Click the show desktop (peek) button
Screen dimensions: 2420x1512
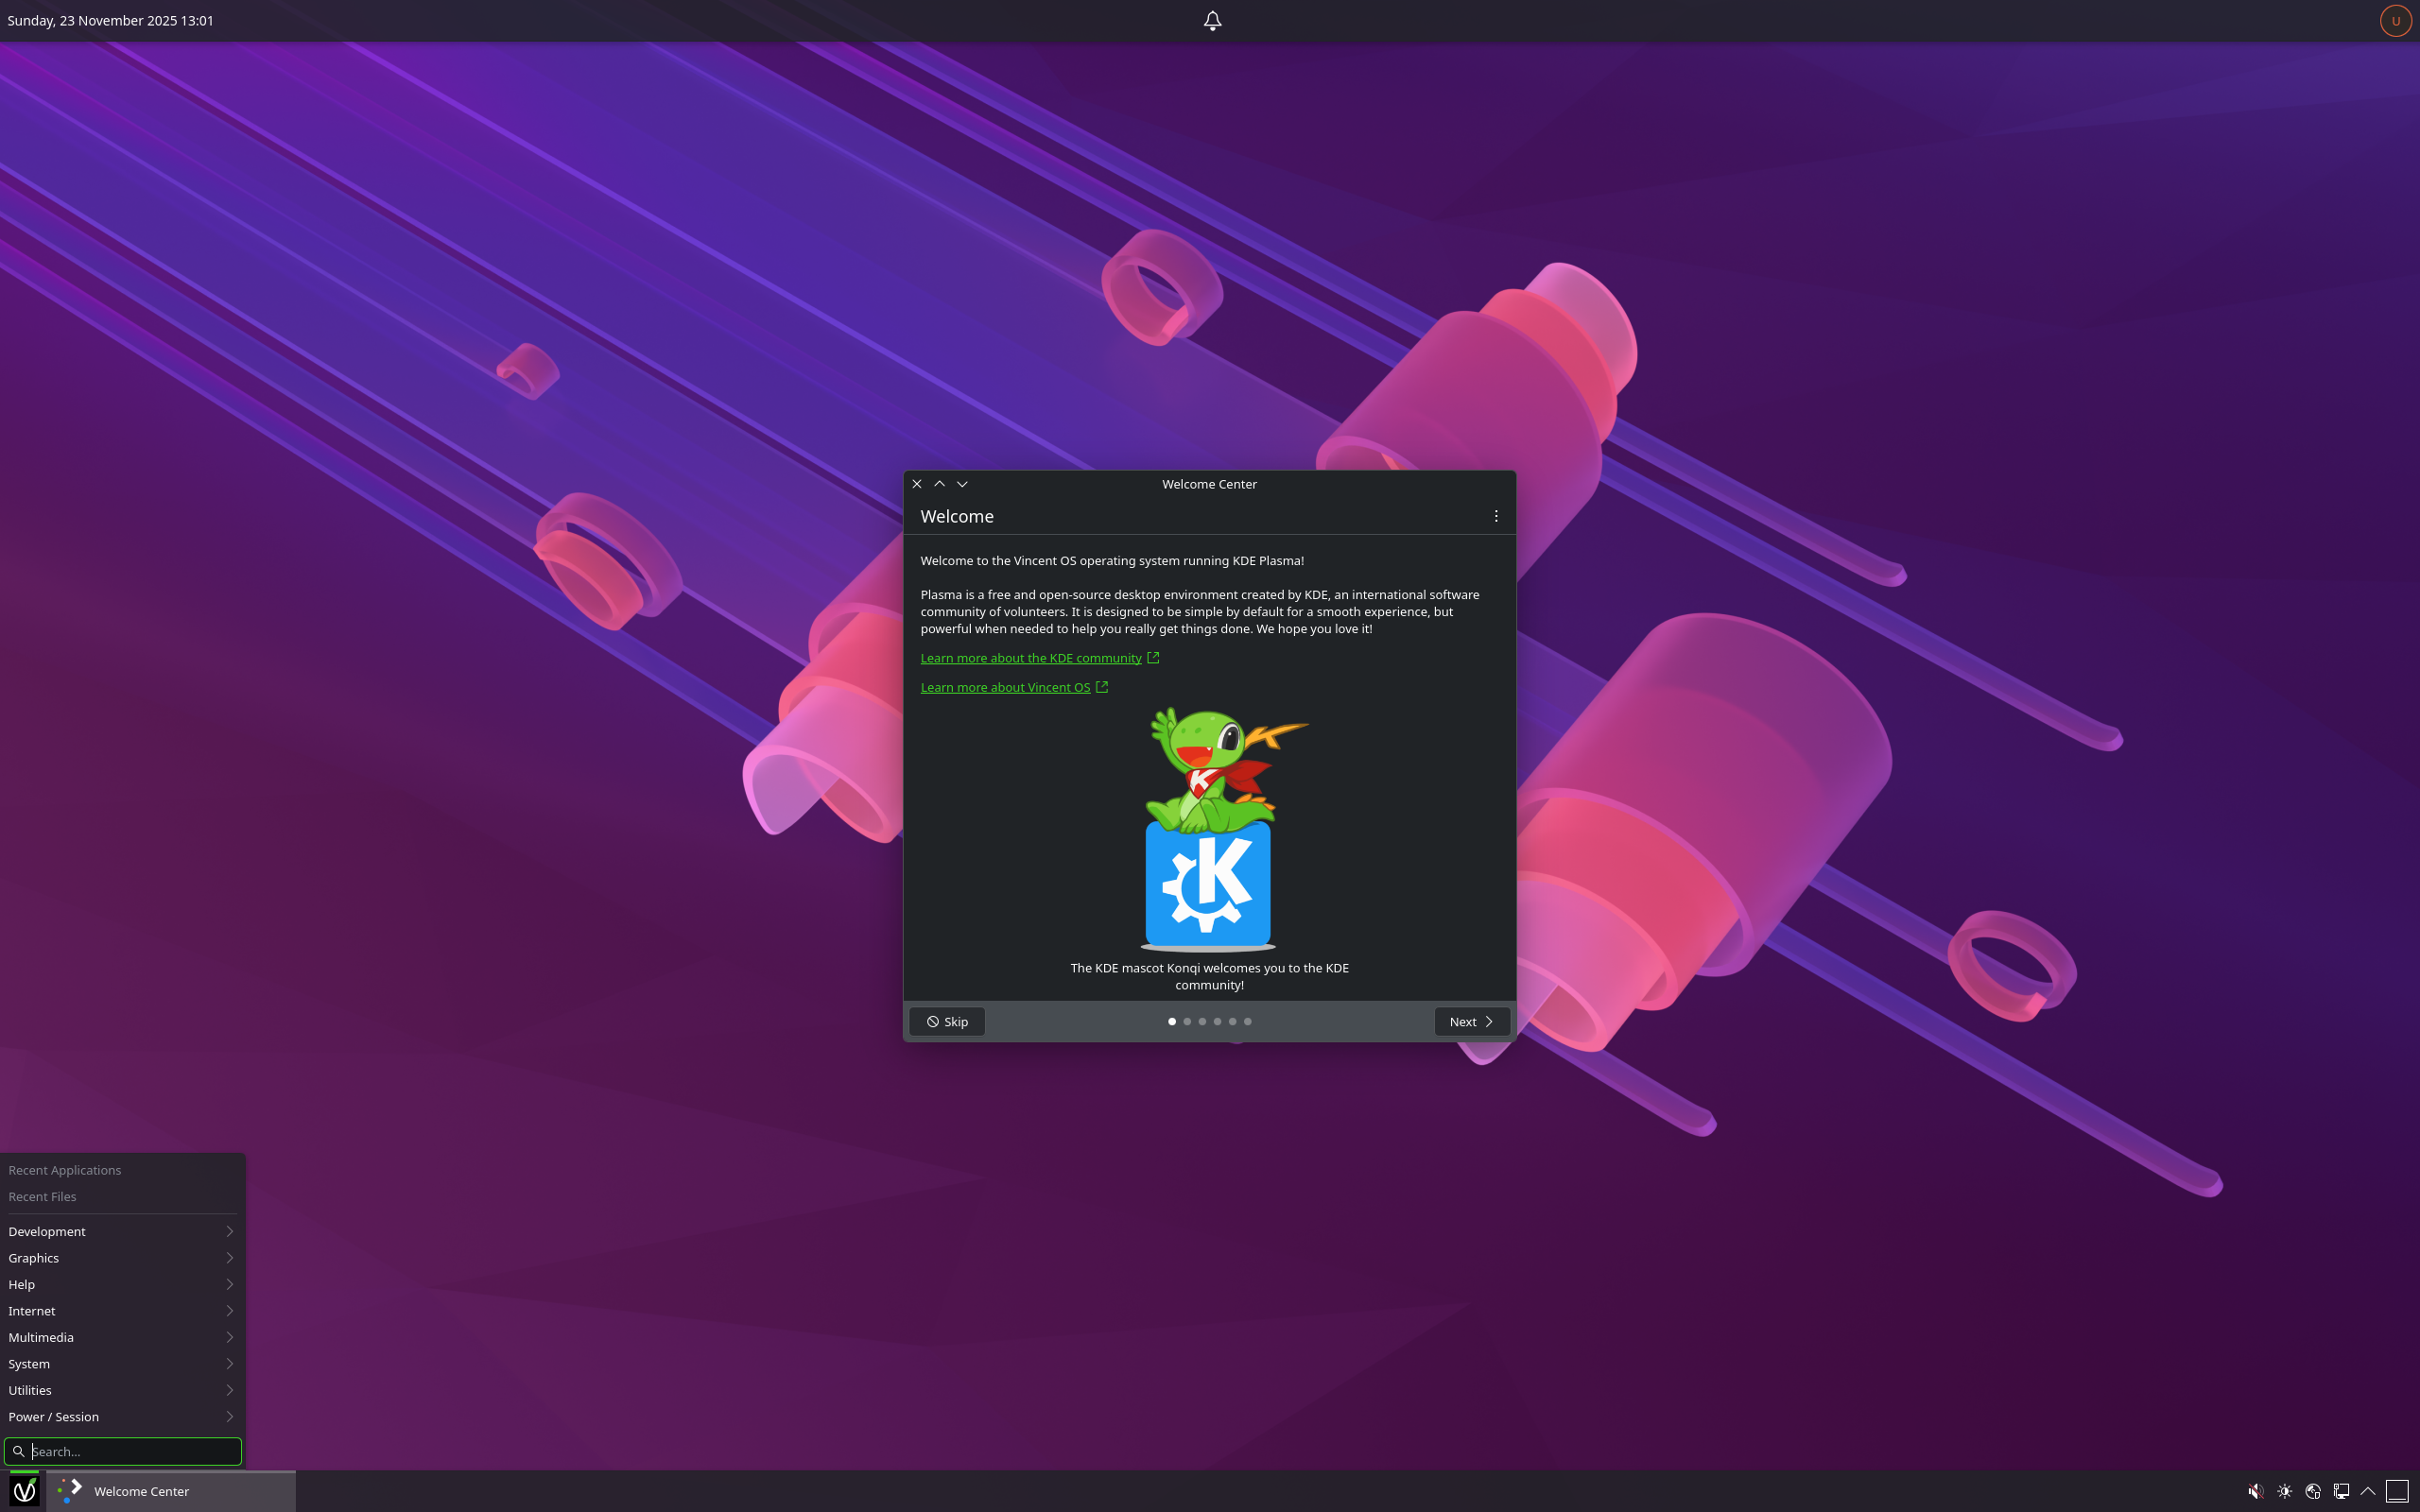click(x=2397, y=1491)
